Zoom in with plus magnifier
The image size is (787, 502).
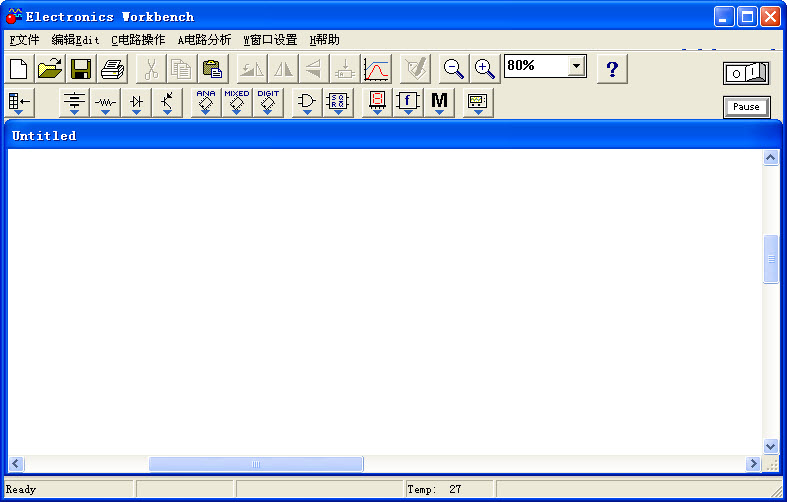coord(485,69)
